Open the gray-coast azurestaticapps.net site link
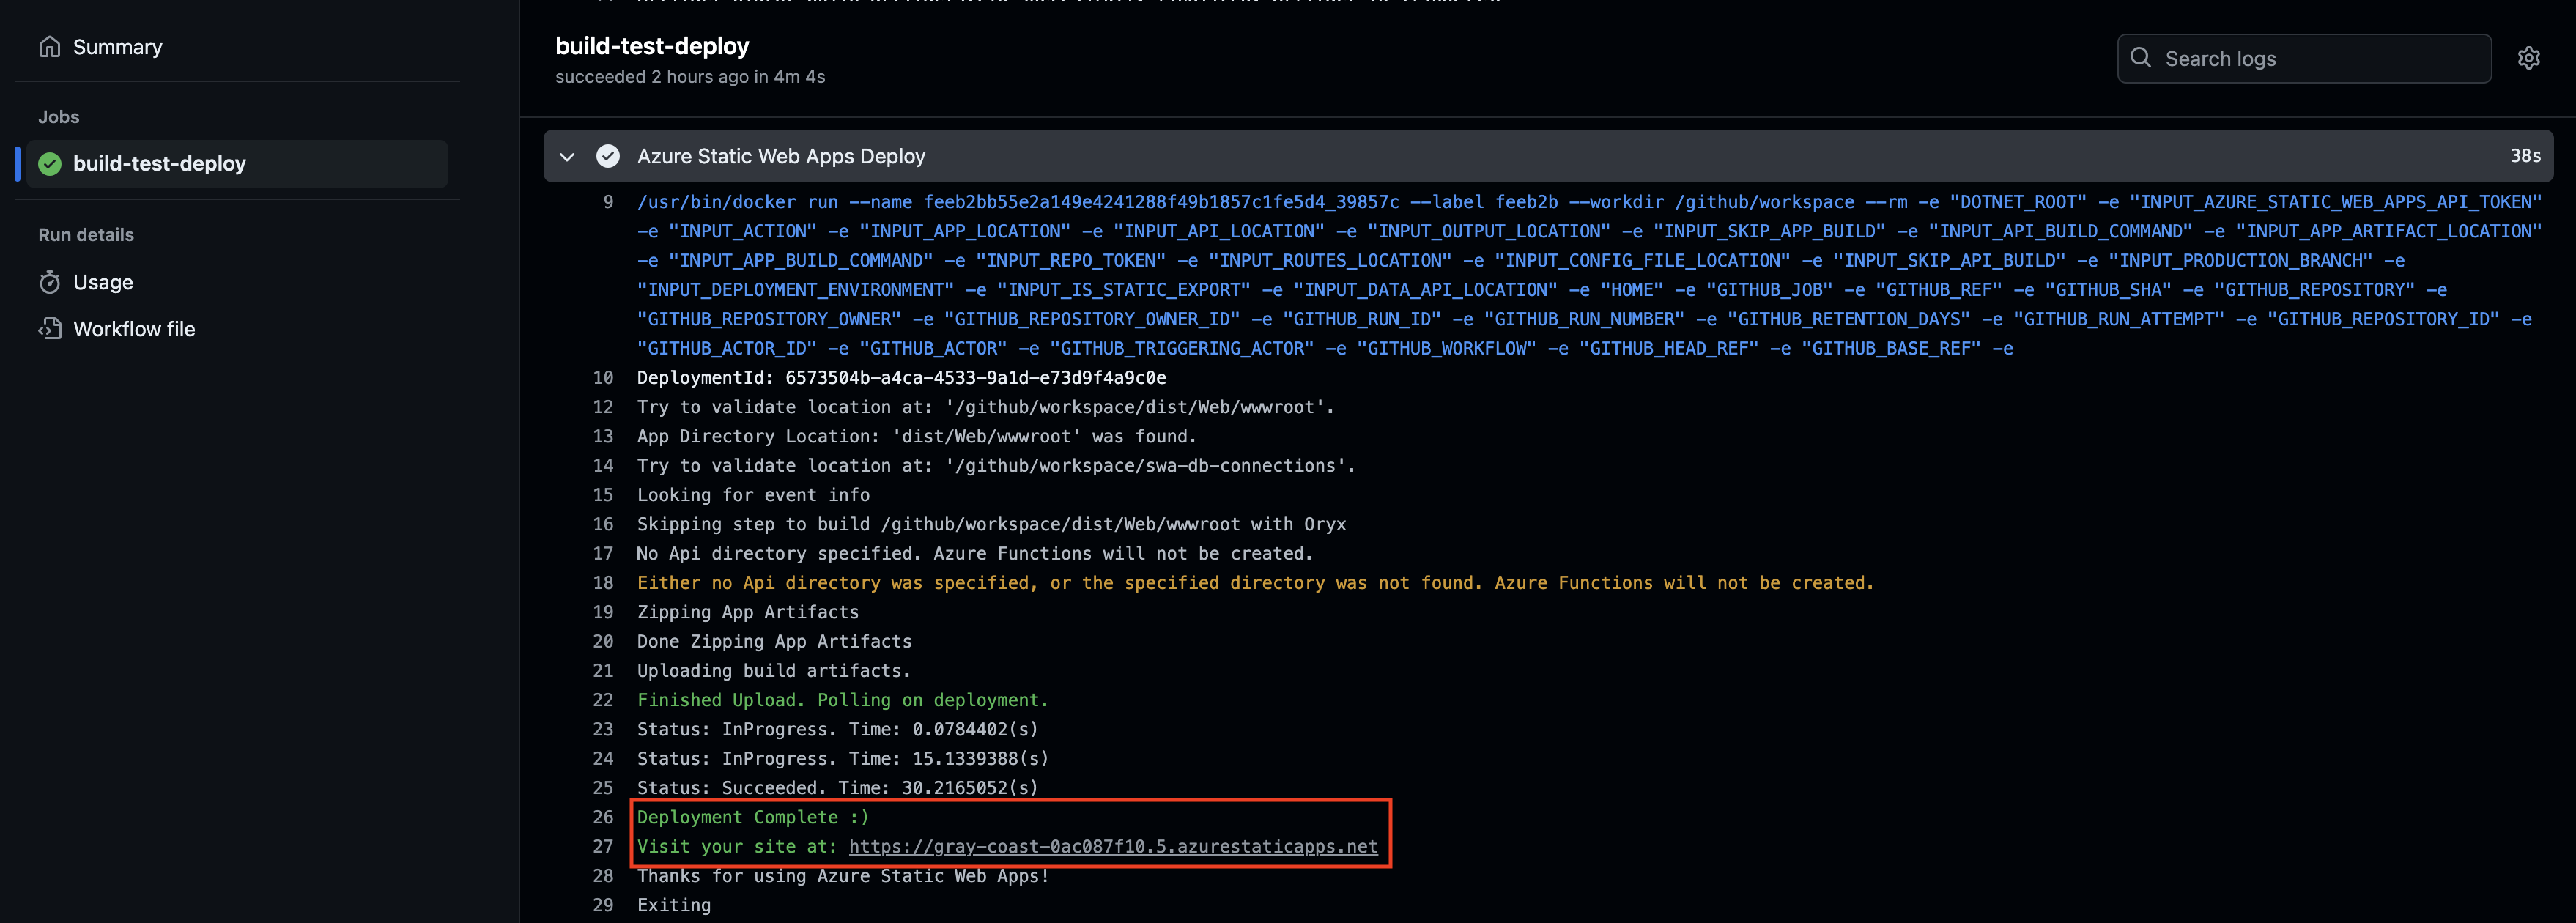2576x923 pixels. point(1113,847)
